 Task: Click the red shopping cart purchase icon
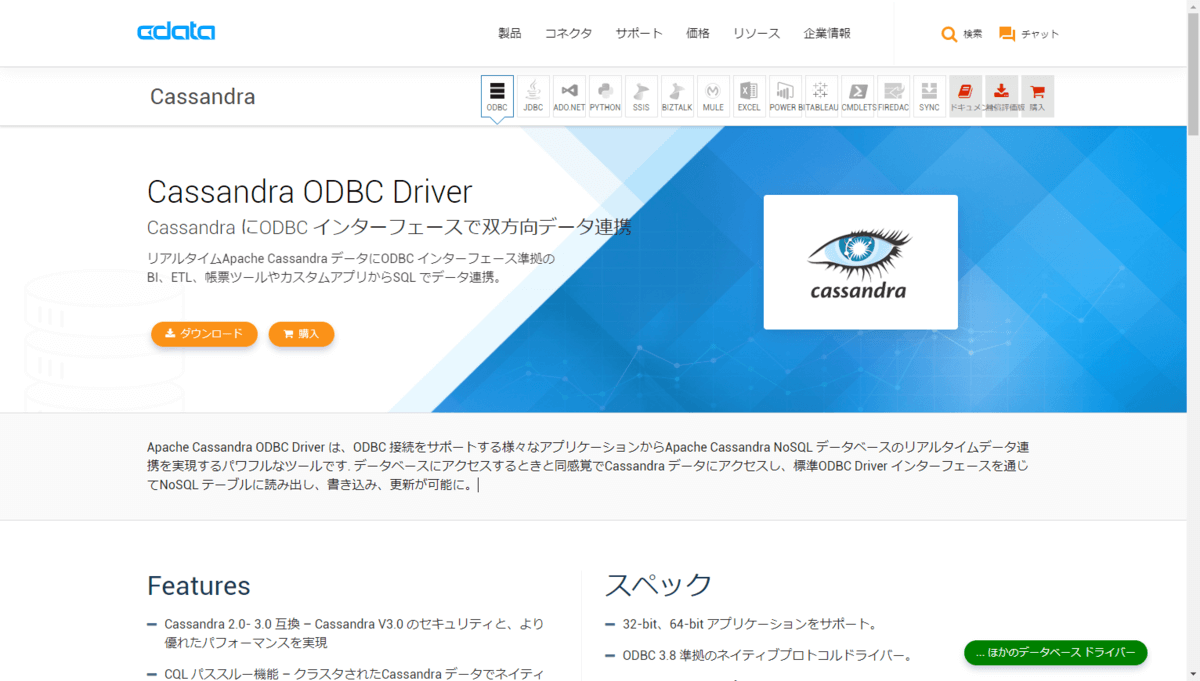point(1037,96)
